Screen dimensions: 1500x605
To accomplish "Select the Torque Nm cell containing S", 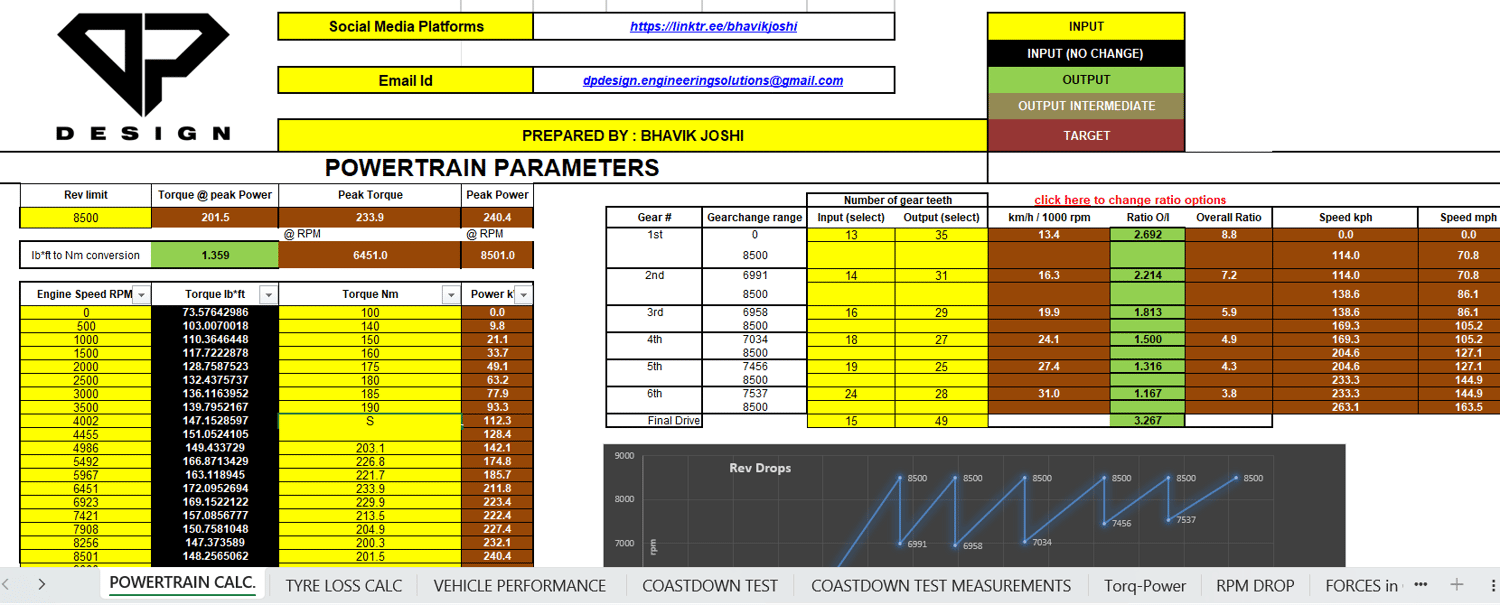I will tap(370, 422).
